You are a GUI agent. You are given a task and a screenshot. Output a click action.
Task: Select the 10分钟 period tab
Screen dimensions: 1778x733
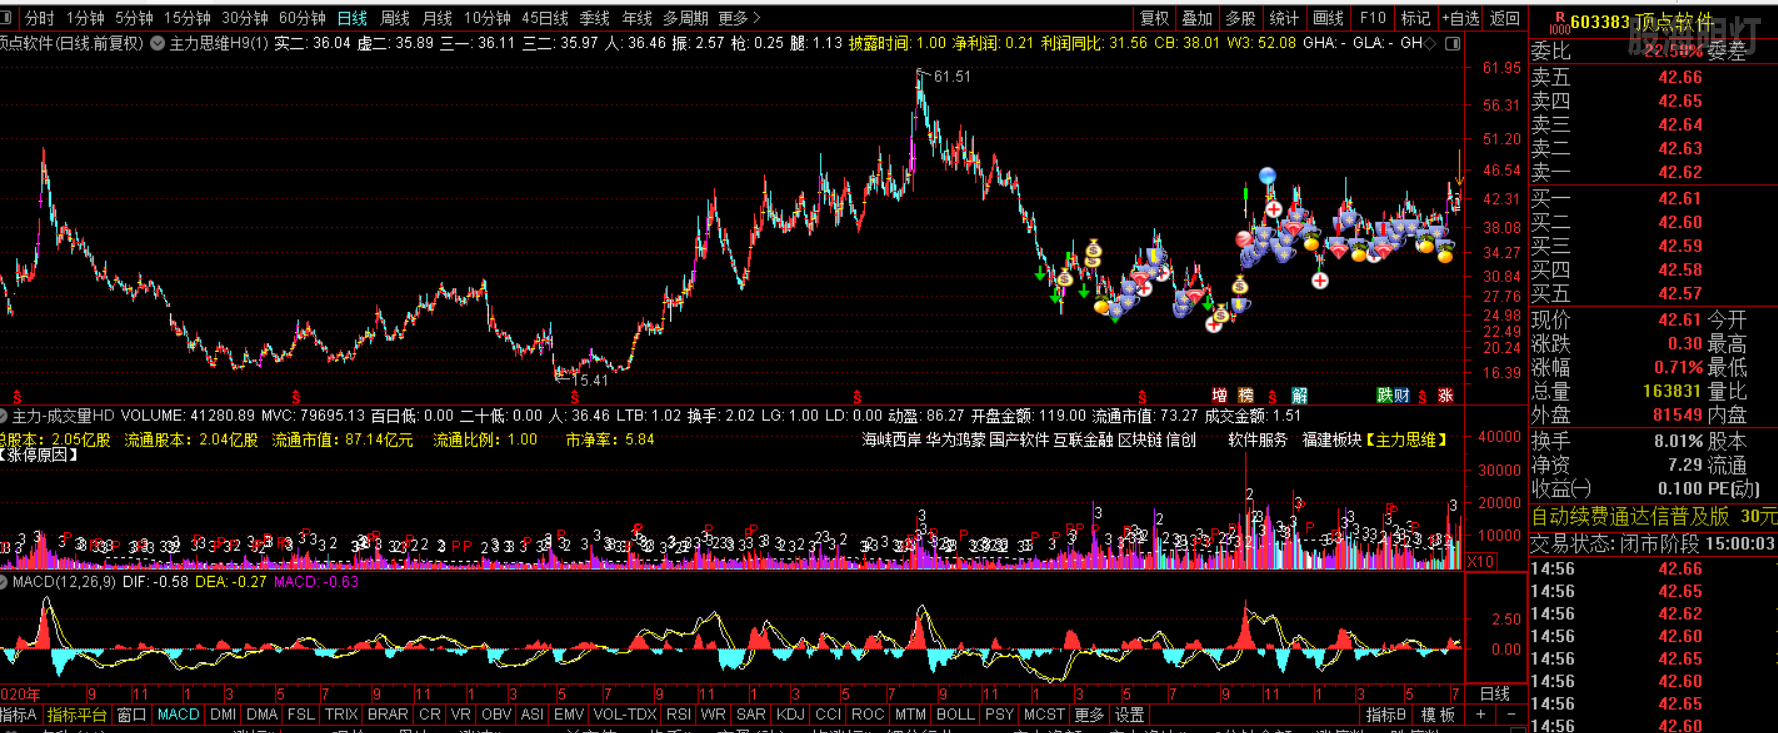click(487, 18)
